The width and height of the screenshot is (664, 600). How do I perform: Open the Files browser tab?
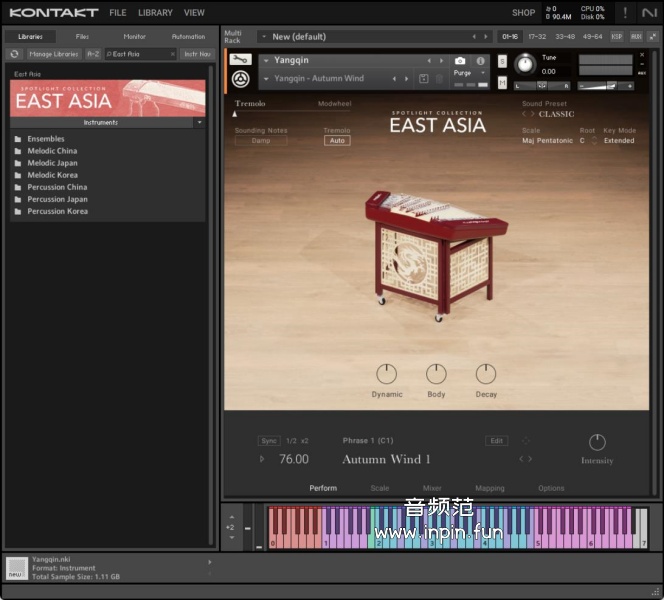click(x=82, y=36)
